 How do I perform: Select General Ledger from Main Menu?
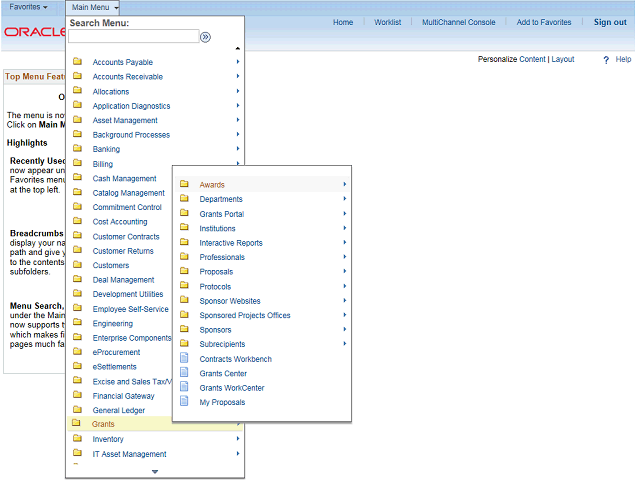click(x=119, y=410)
